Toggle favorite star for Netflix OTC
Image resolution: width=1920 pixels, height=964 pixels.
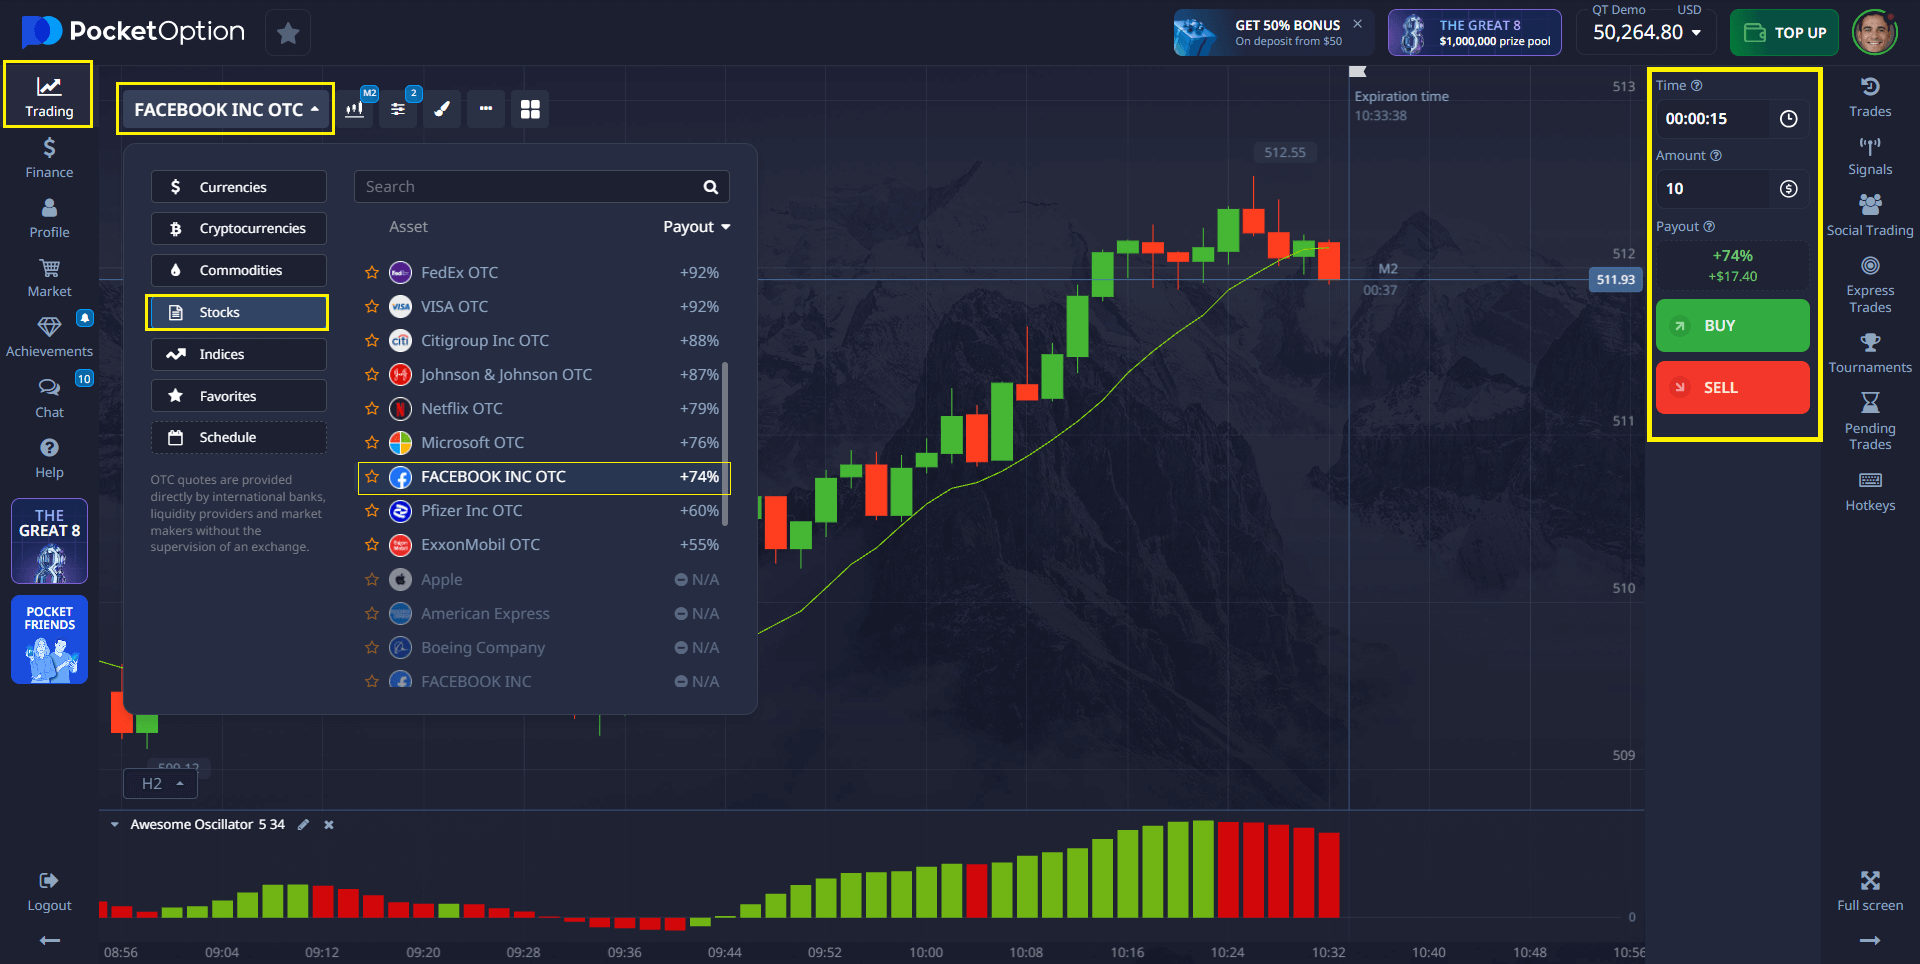(372, 408)
